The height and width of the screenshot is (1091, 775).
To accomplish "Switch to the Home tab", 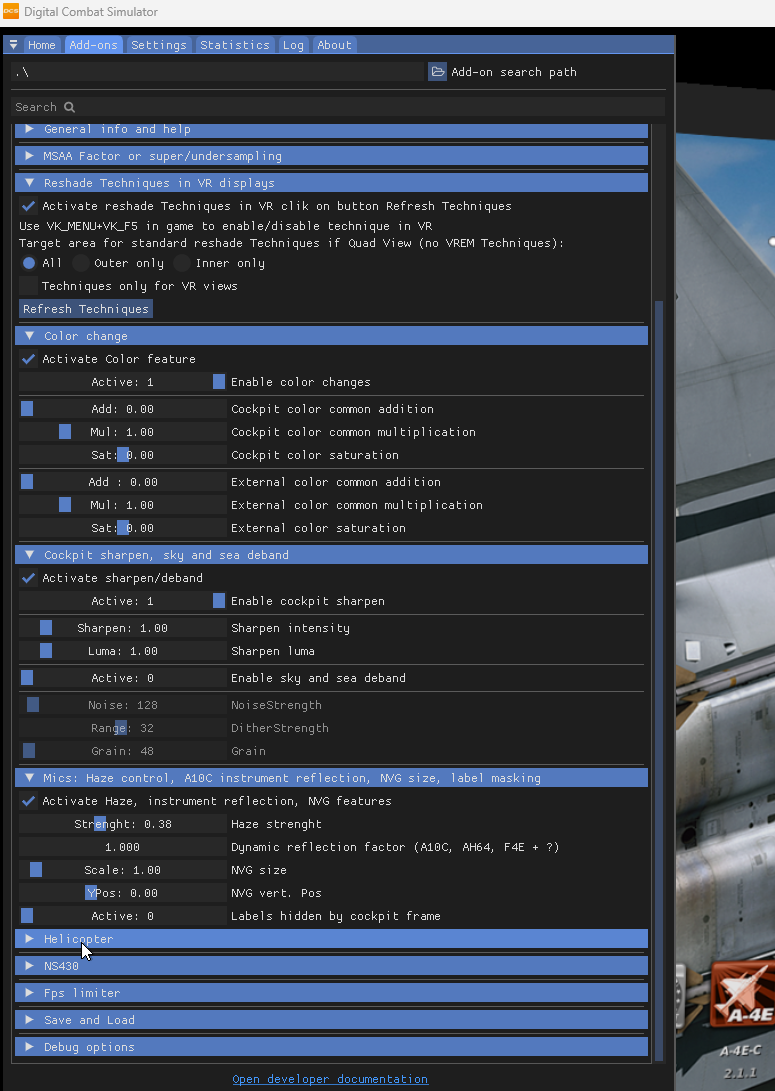I will tap(41, 45).
